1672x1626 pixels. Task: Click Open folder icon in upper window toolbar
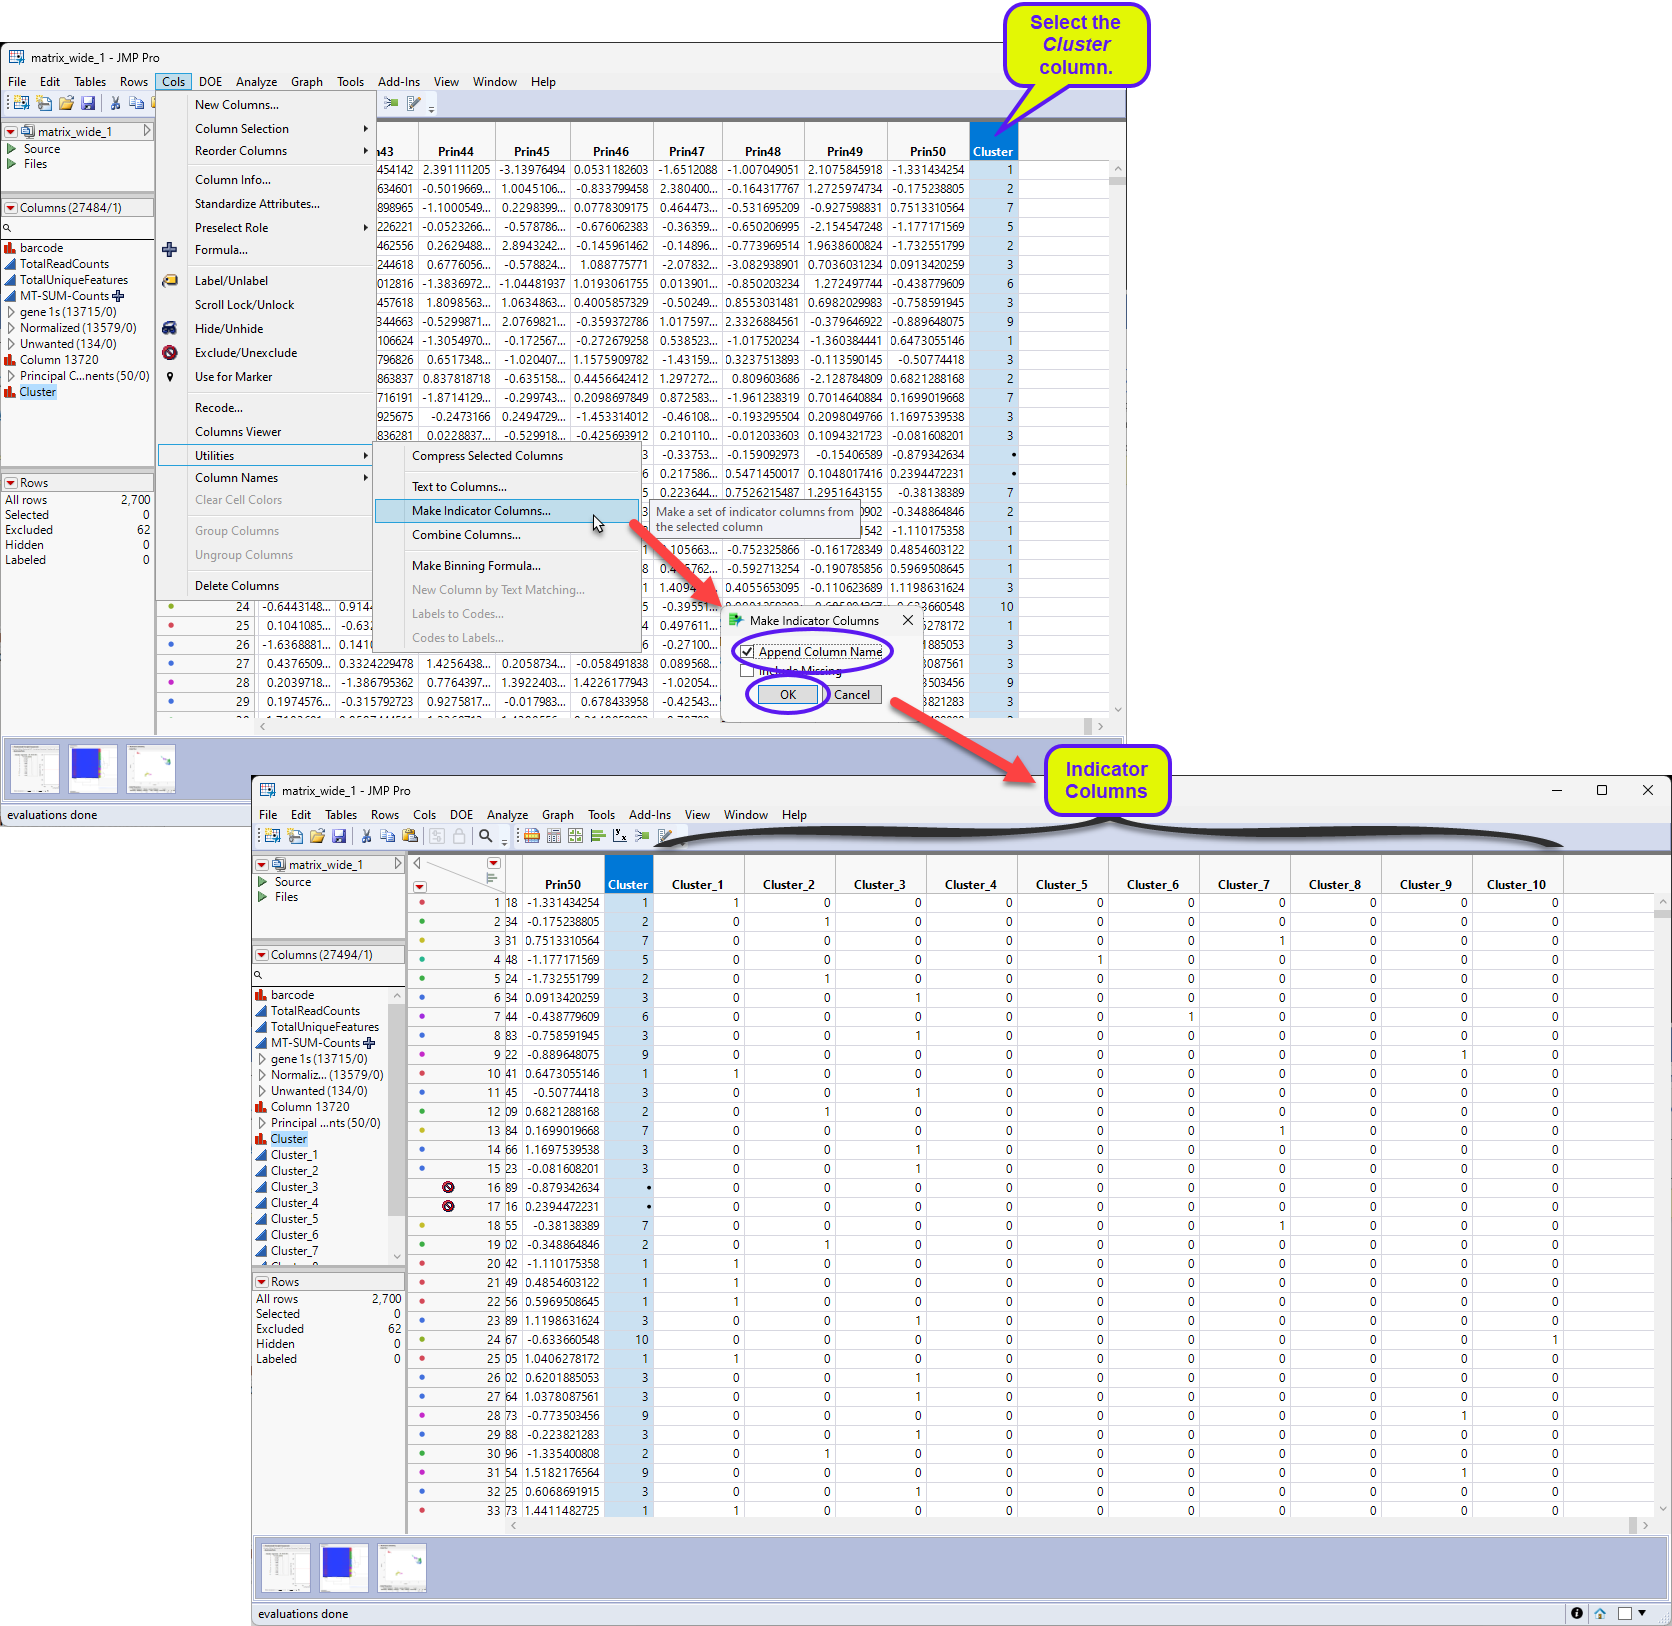coord(66,103)
